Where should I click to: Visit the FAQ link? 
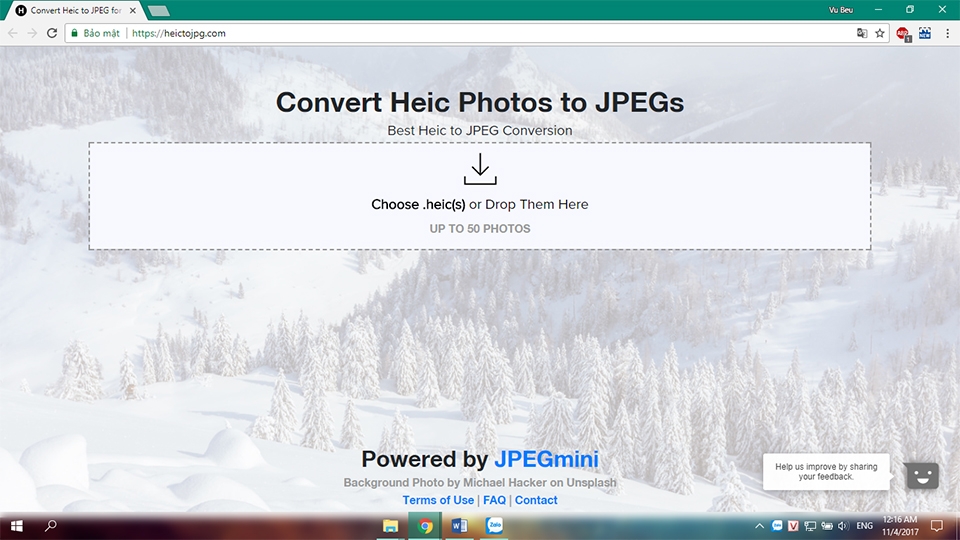coord(494,500)
